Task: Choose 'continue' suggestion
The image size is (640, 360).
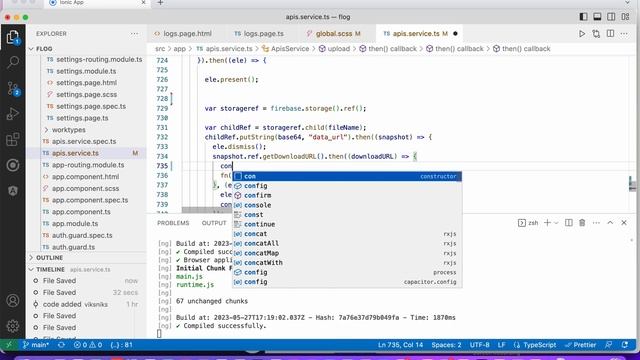Action: pyautogui.click(x=347, y=224)
